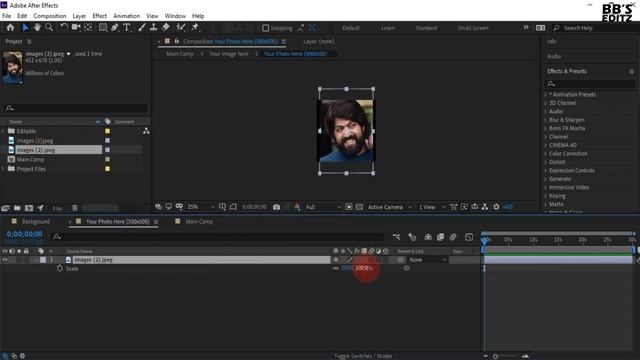This screenshot has width=640, height=360.
Task: Toggle the Snapping checkbox
Action: (265, 28)
